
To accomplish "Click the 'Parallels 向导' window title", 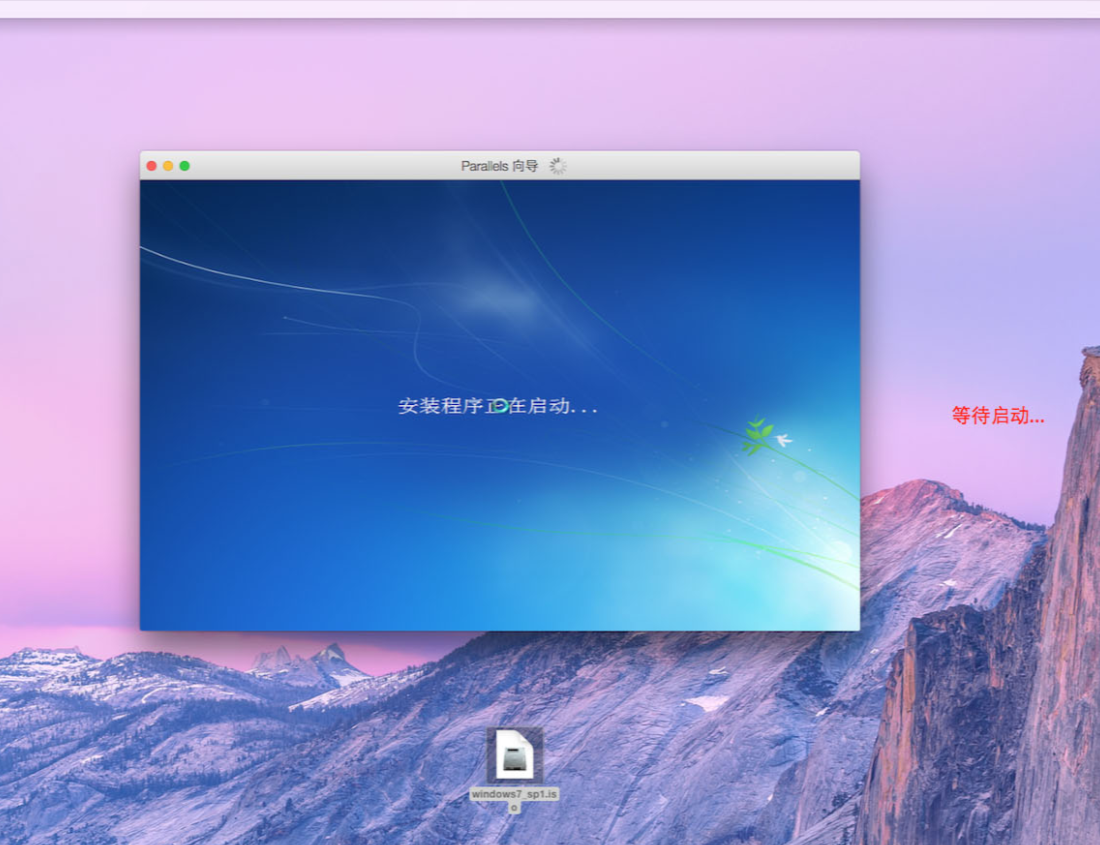I will click(499, 166).
